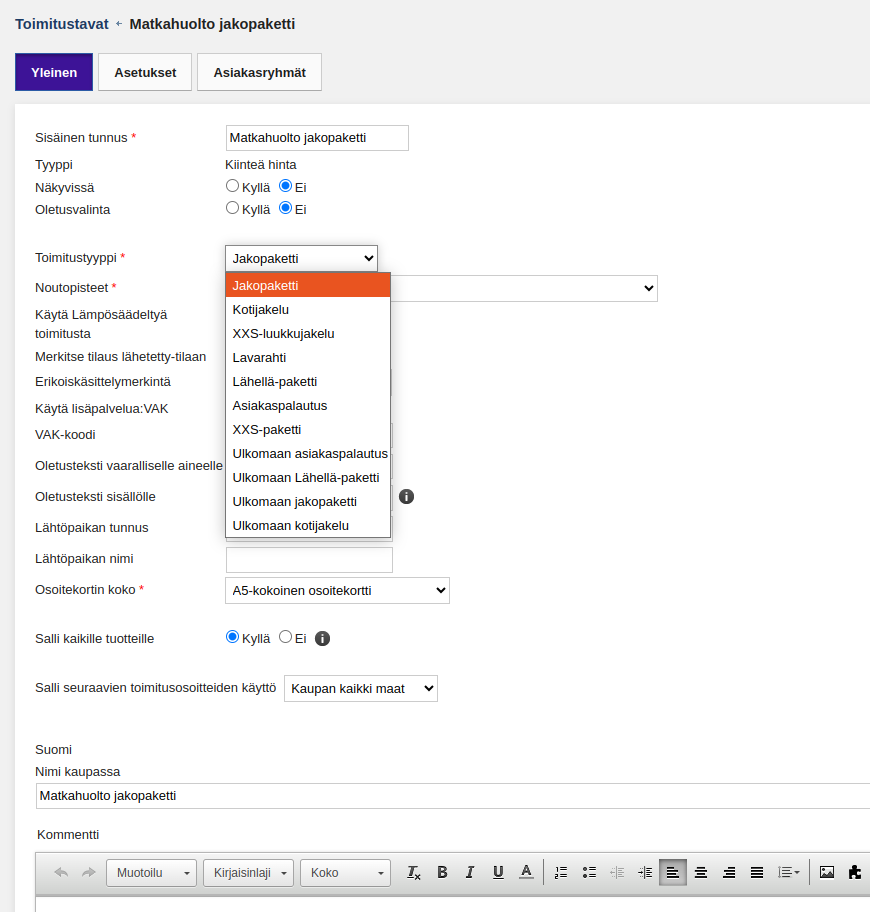This screenshot has width=870, height=912.
Task: Toggle italic formatting
Action: click(470, 872)
